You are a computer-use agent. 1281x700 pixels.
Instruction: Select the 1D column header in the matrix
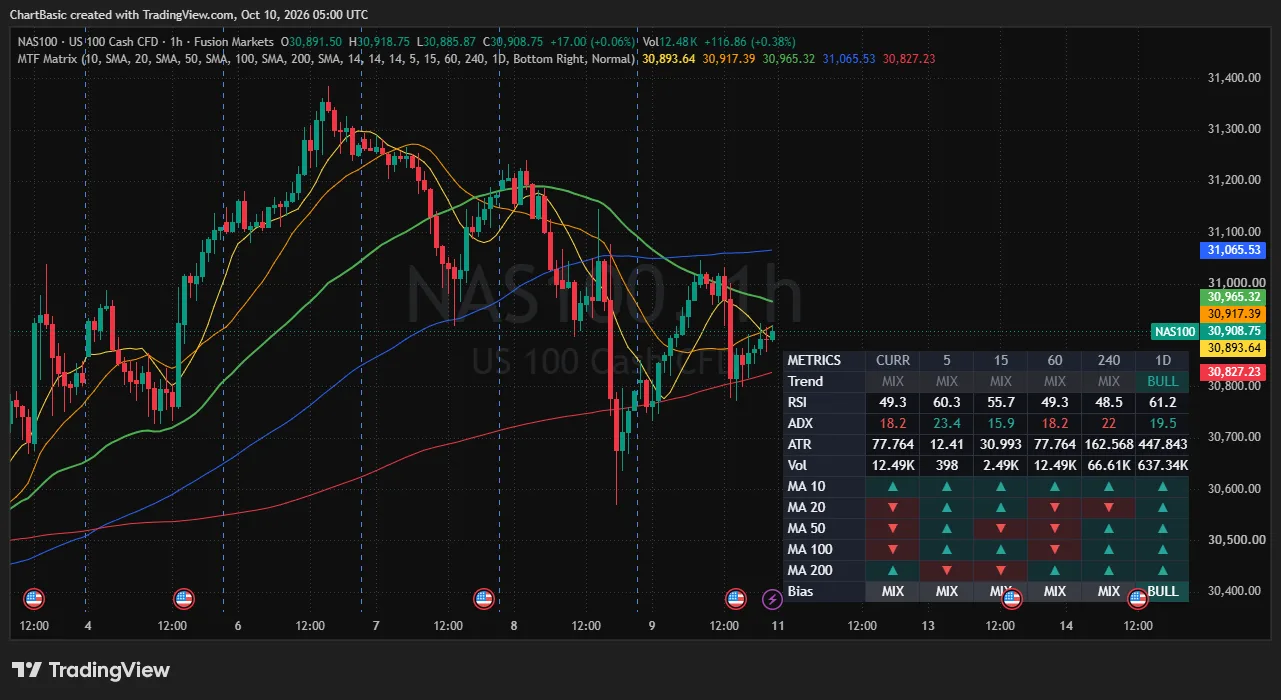coord(1163,360)
